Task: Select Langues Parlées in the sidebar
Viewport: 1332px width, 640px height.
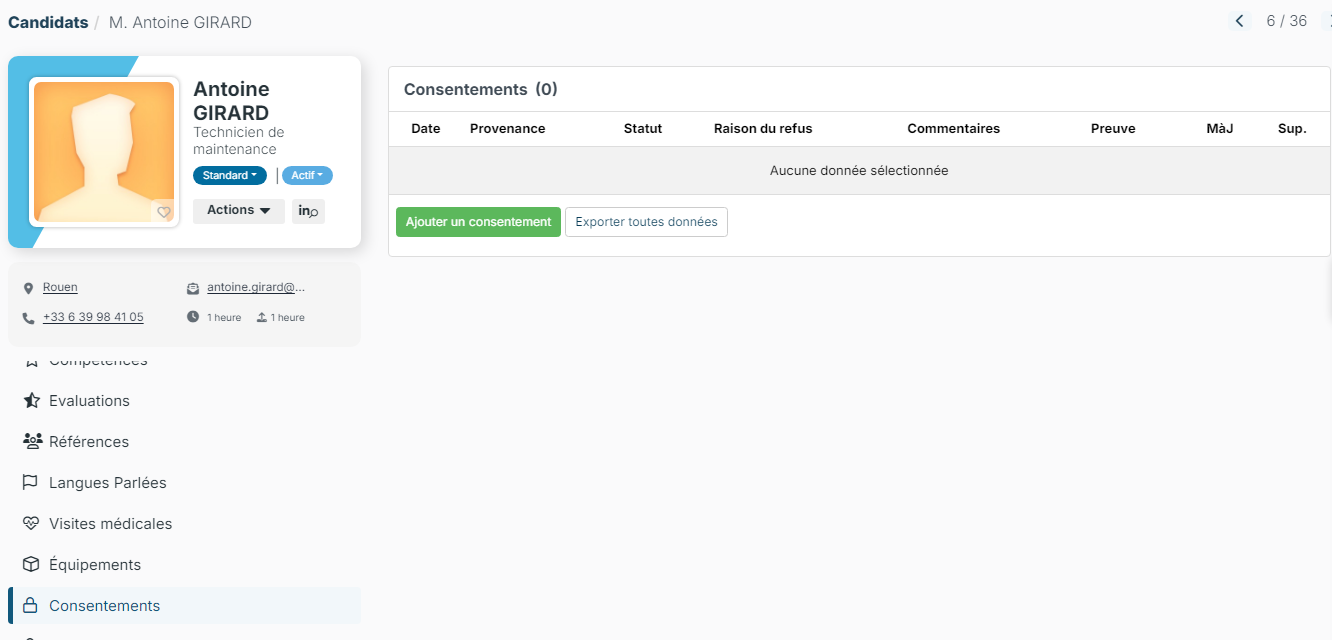Action: point(184,483)
